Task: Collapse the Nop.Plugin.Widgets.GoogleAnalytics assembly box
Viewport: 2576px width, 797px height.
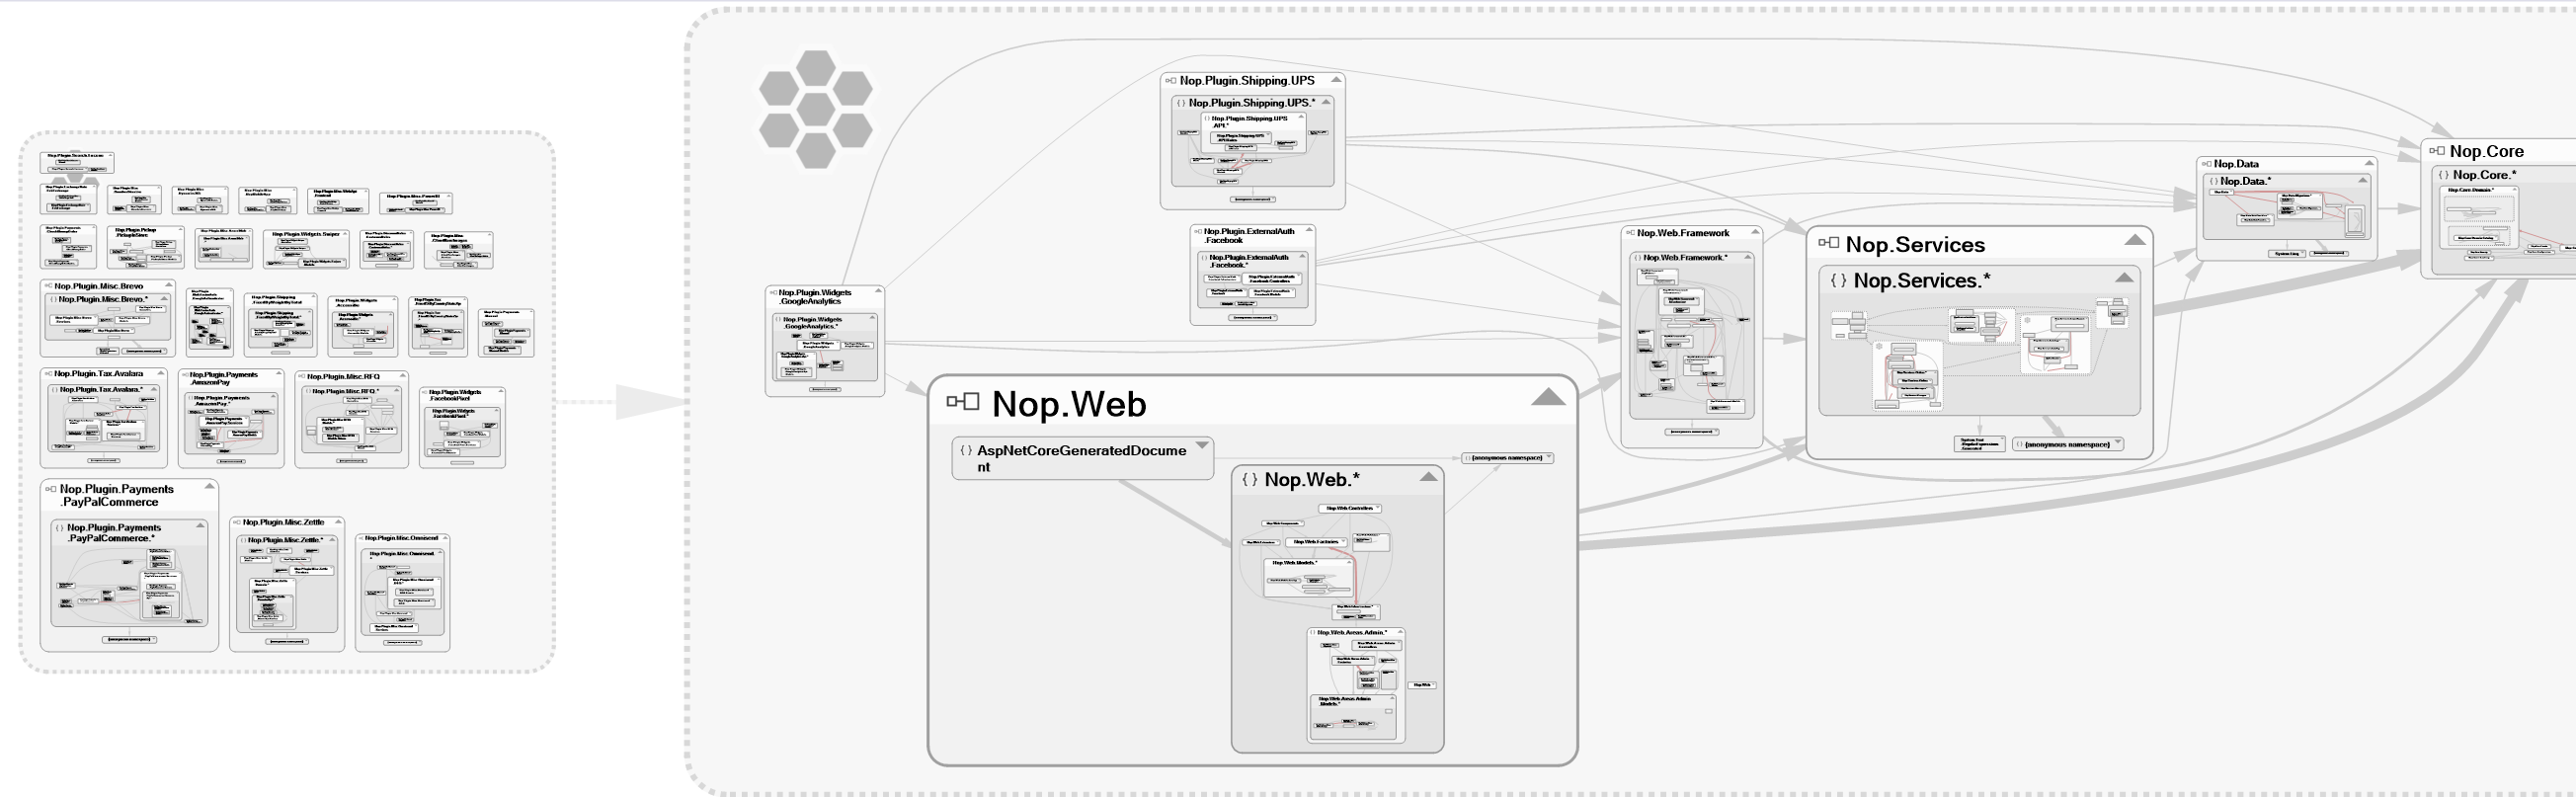Action: pos(879,291)
